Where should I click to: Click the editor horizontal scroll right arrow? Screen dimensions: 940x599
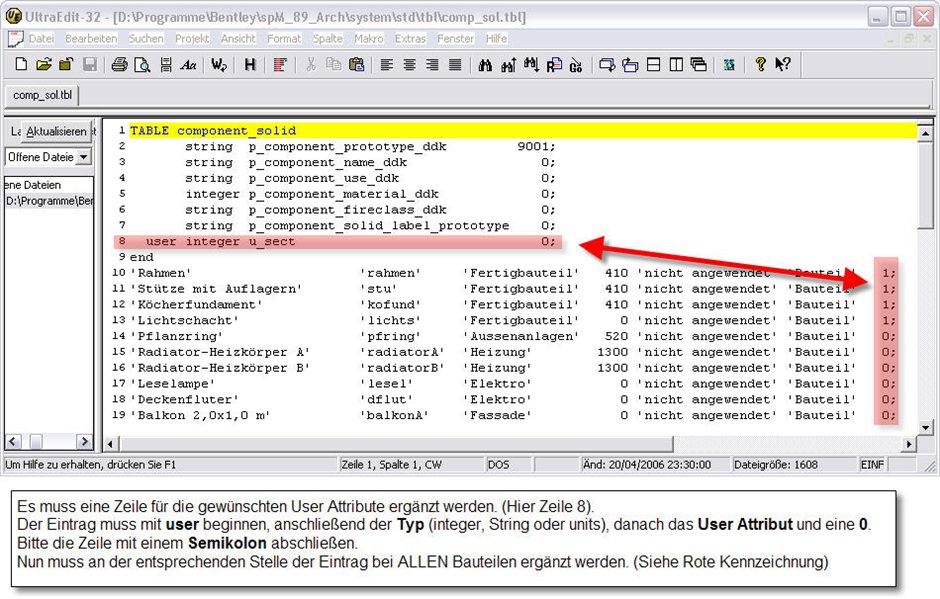(909, 444)
